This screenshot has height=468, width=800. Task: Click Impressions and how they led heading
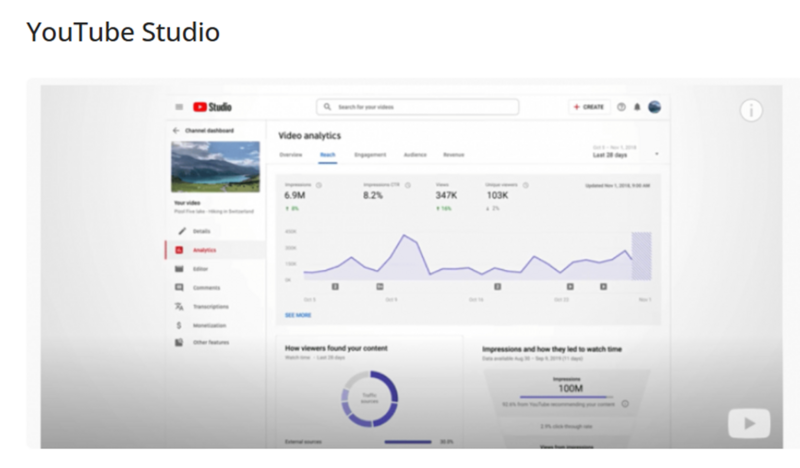tap(552, 349)
